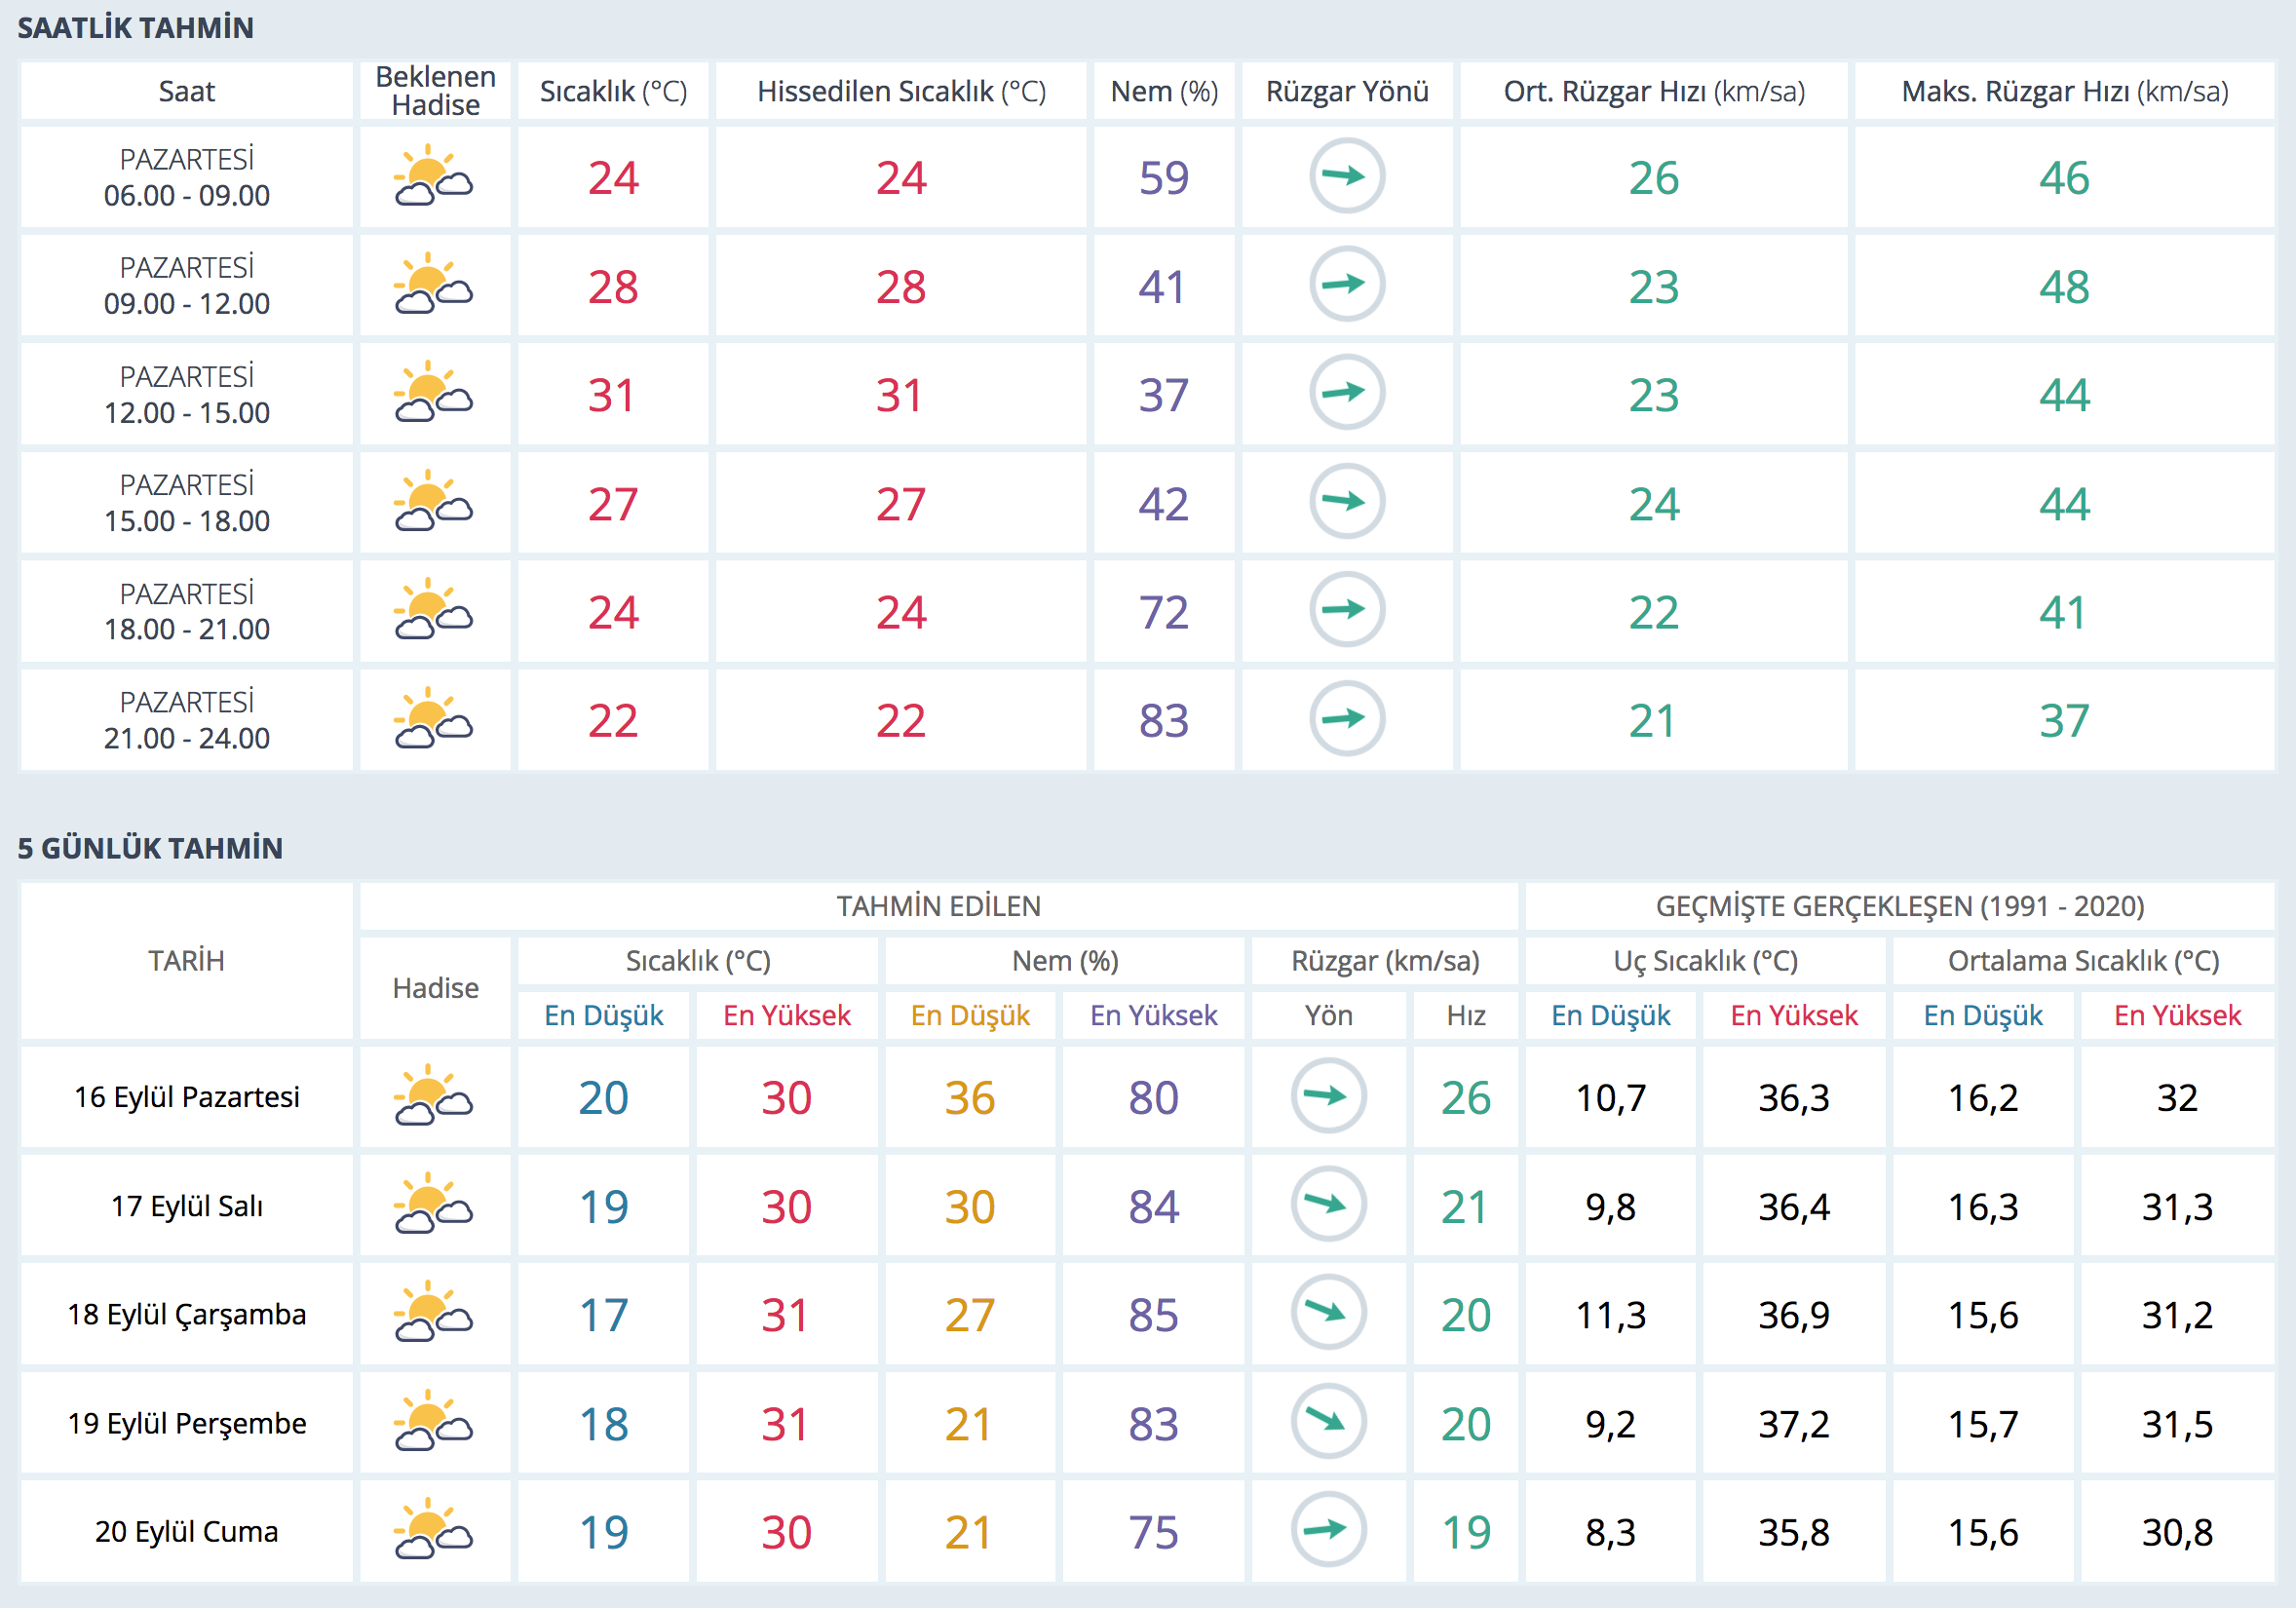Image resolution: width=2296 pixels, height=1608 pixels.
Task: Click the 19 Eylül Perşembe date cell
Action: [187, 1423]
